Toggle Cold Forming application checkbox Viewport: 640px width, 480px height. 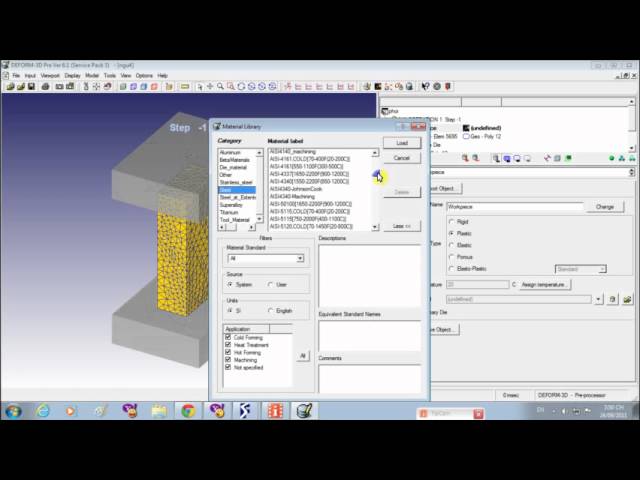(x=228, y=337)
